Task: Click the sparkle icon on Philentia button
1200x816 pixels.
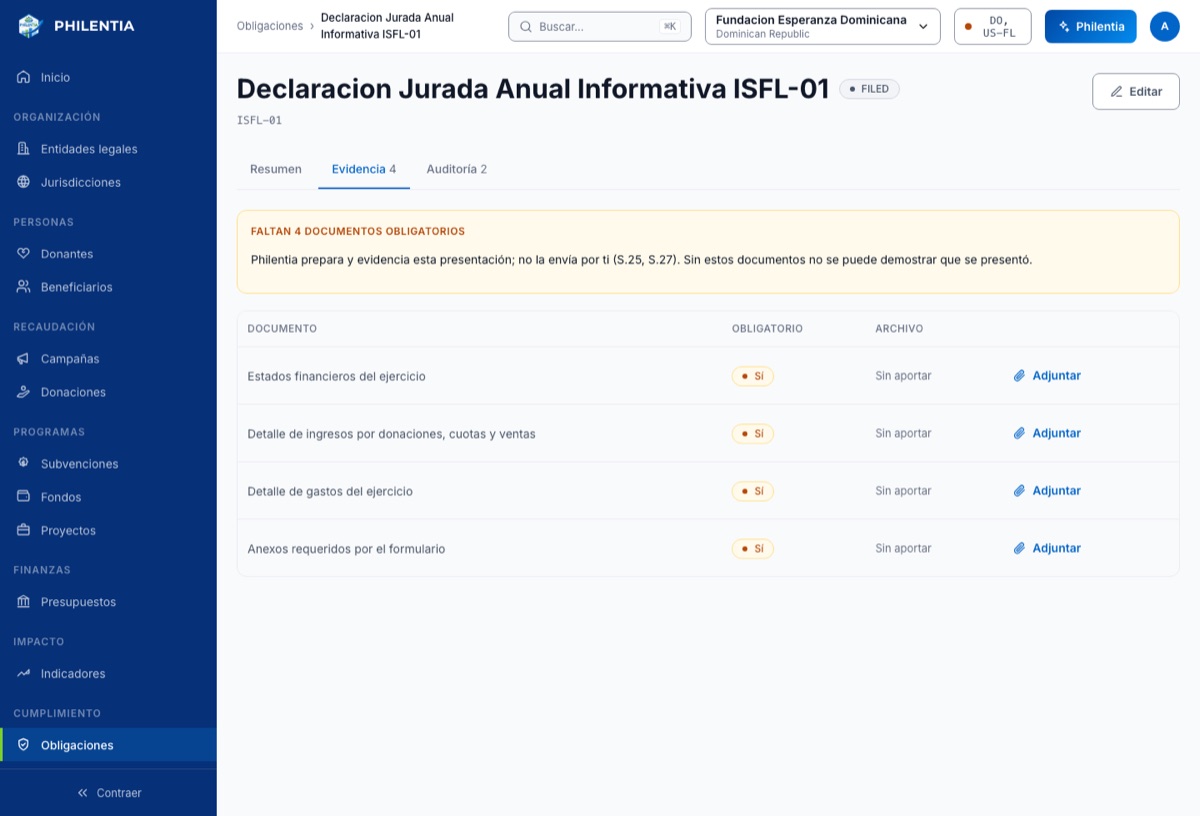Action: tap(1064, 26)
